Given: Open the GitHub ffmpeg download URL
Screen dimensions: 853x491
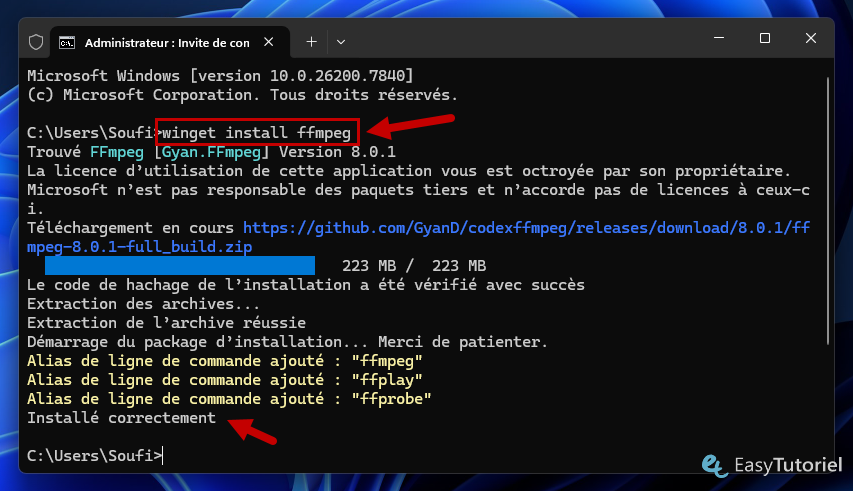Looking at the screenshot, I should [418, 237].
